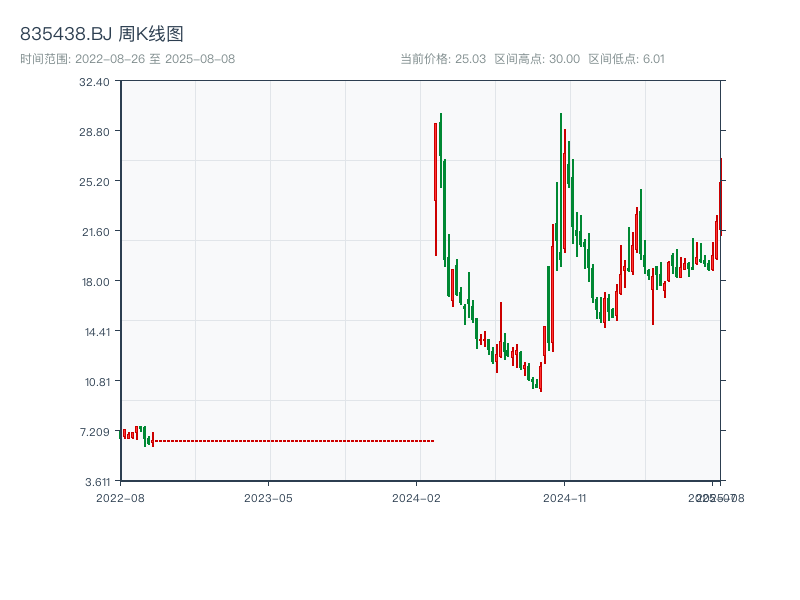Click y-axis label 14.41

coord(97,332)
